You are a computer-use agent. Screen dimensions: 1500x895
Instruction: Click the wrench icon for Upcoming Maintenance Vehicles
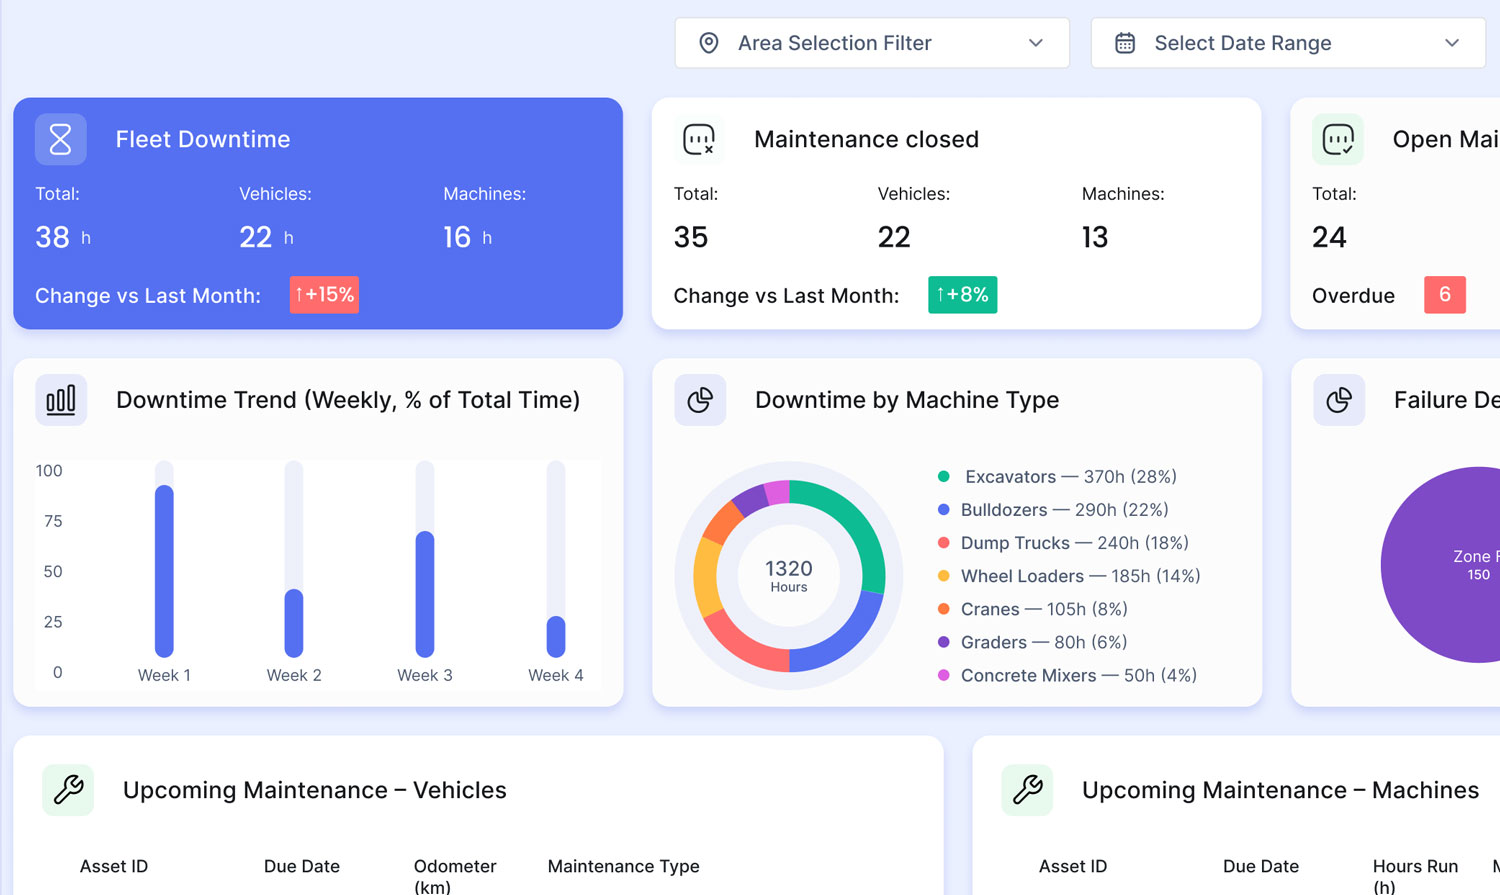click(x=68, y=790)
